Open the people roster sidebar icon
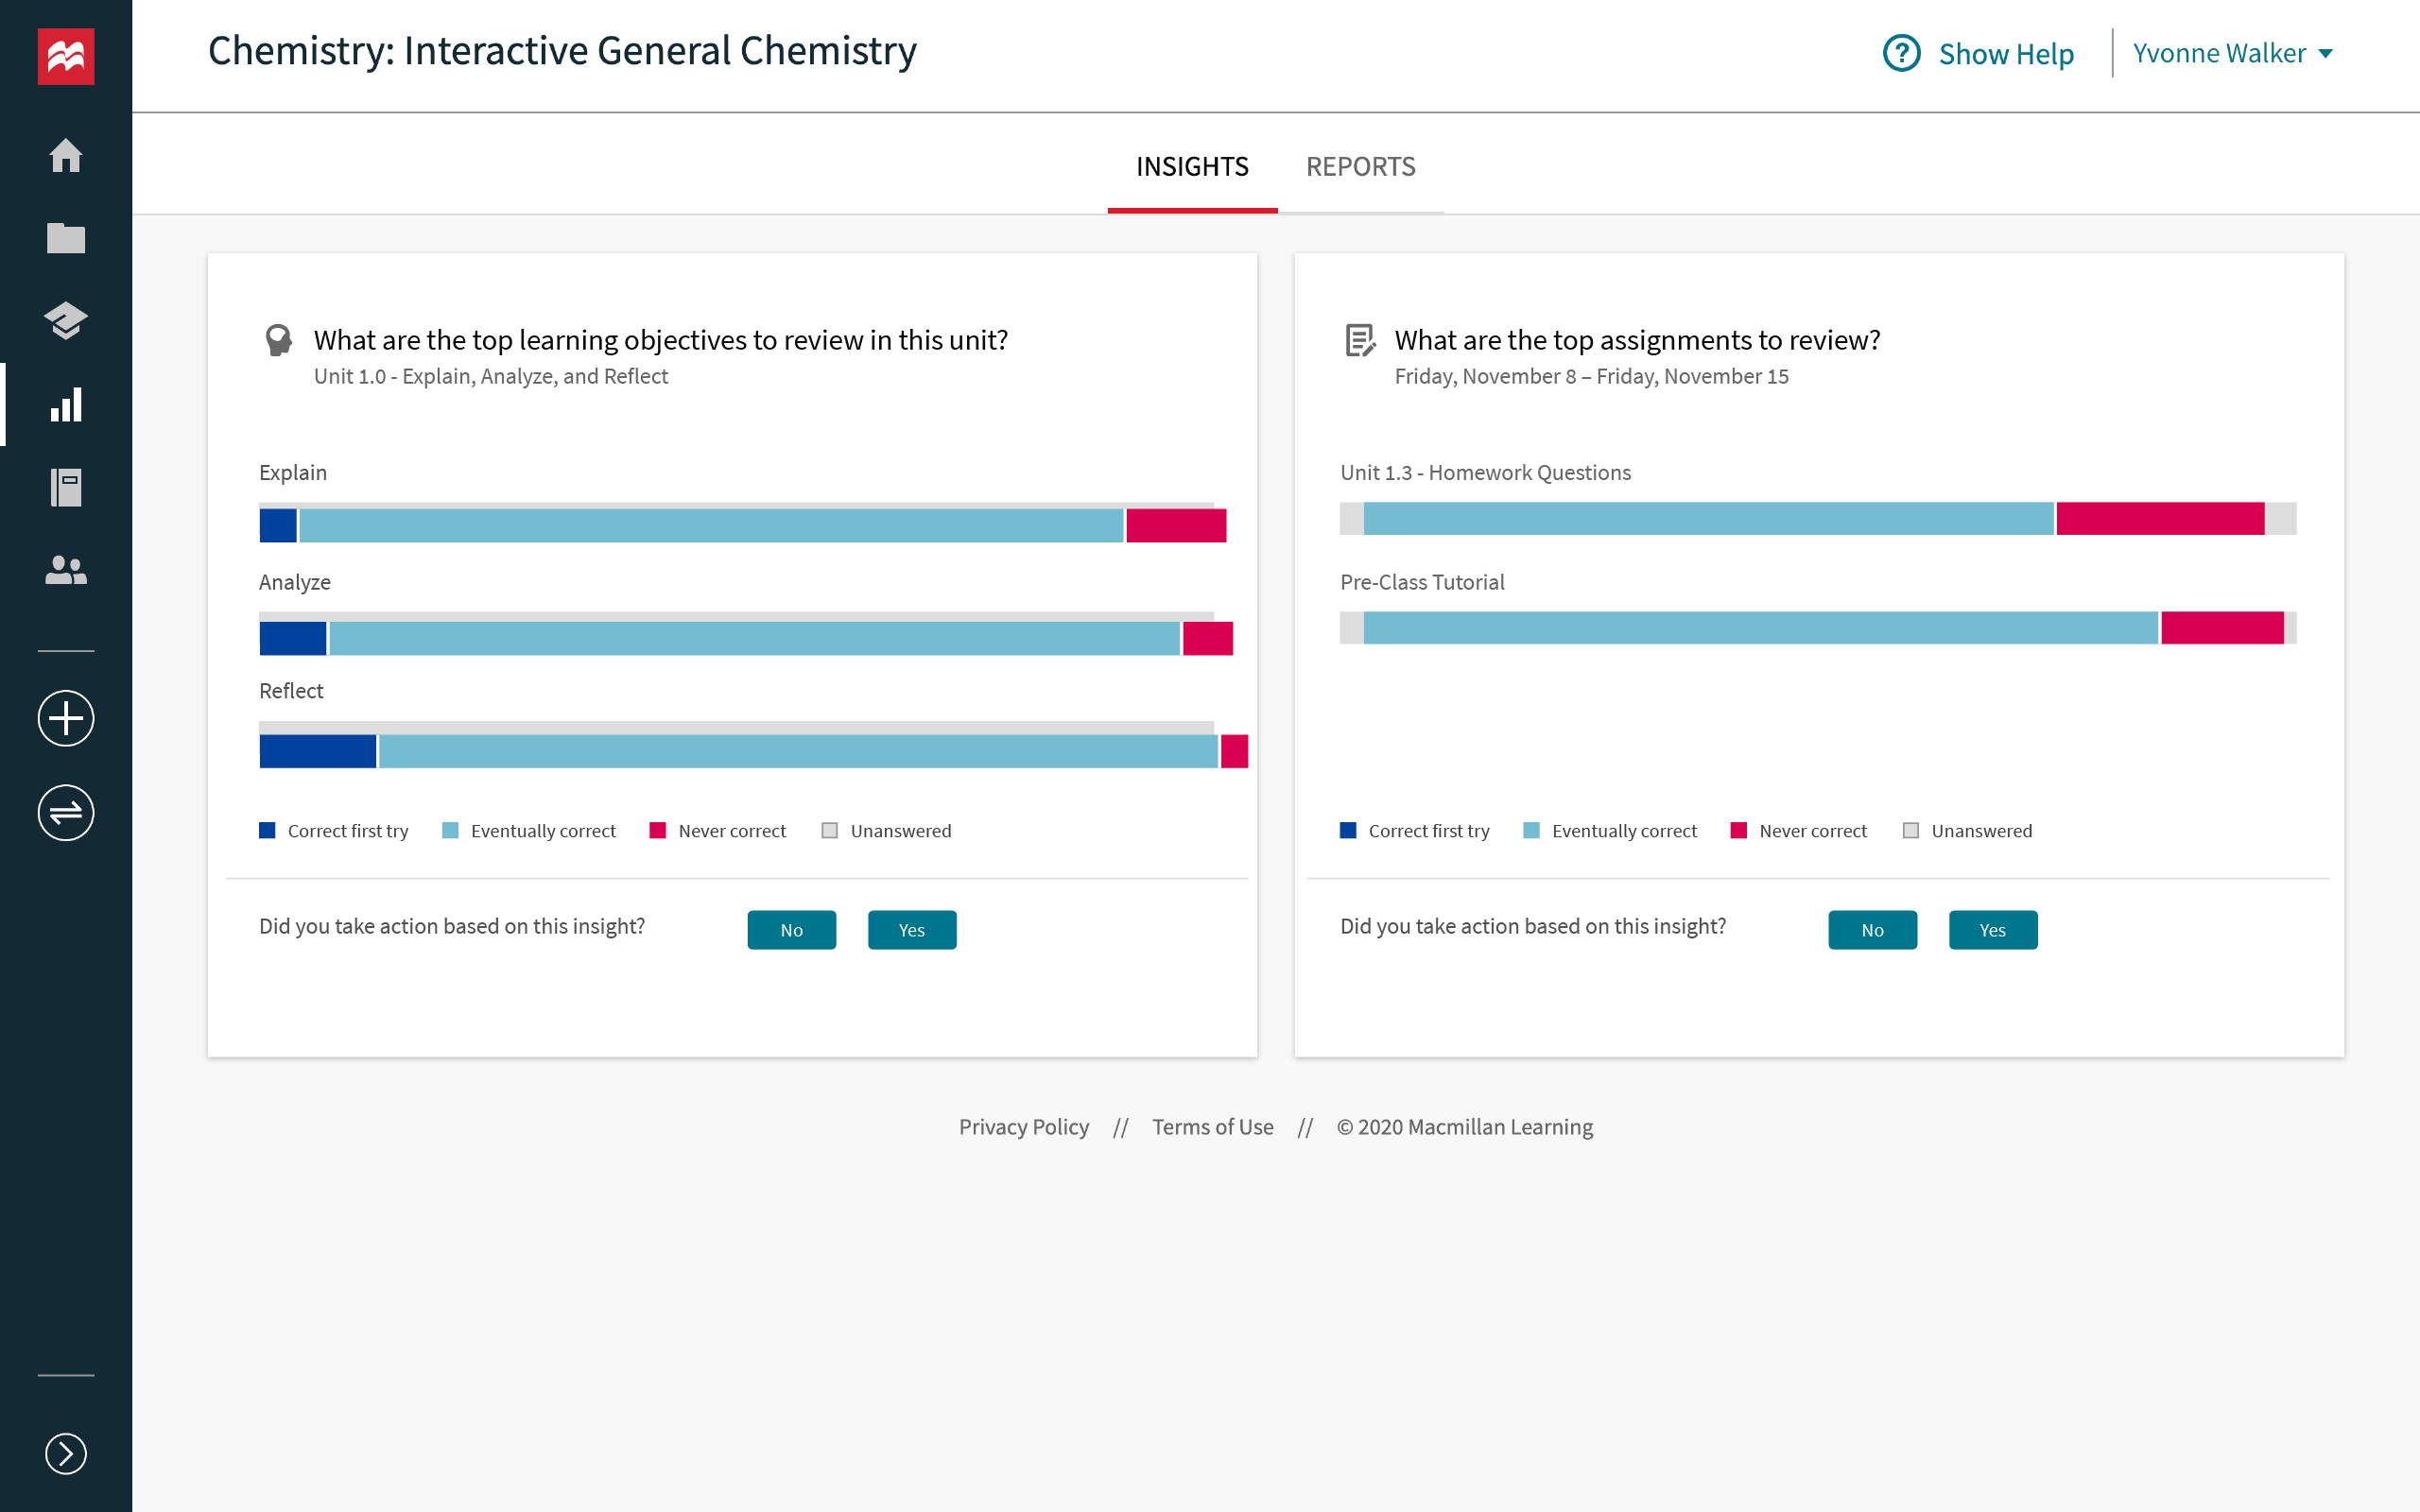 66,570
